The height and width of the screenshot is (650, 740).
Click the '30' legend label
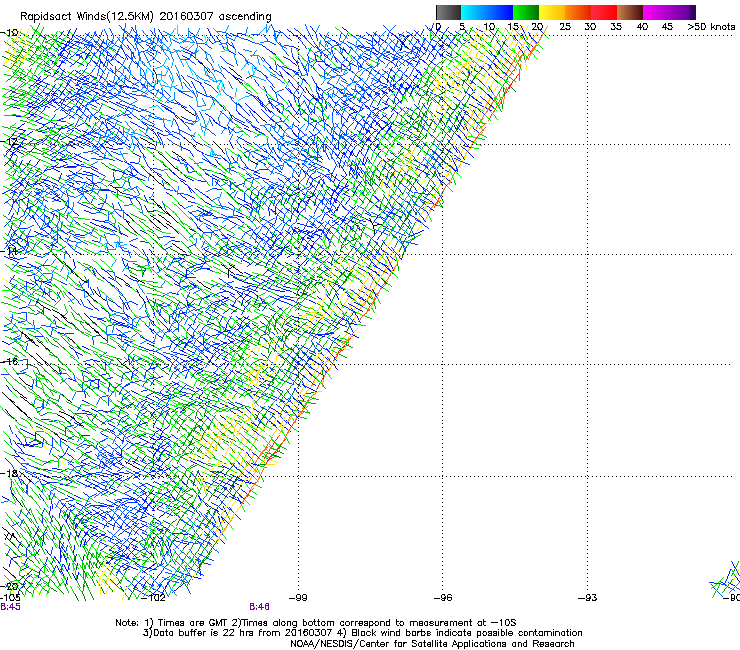[590, 27]
